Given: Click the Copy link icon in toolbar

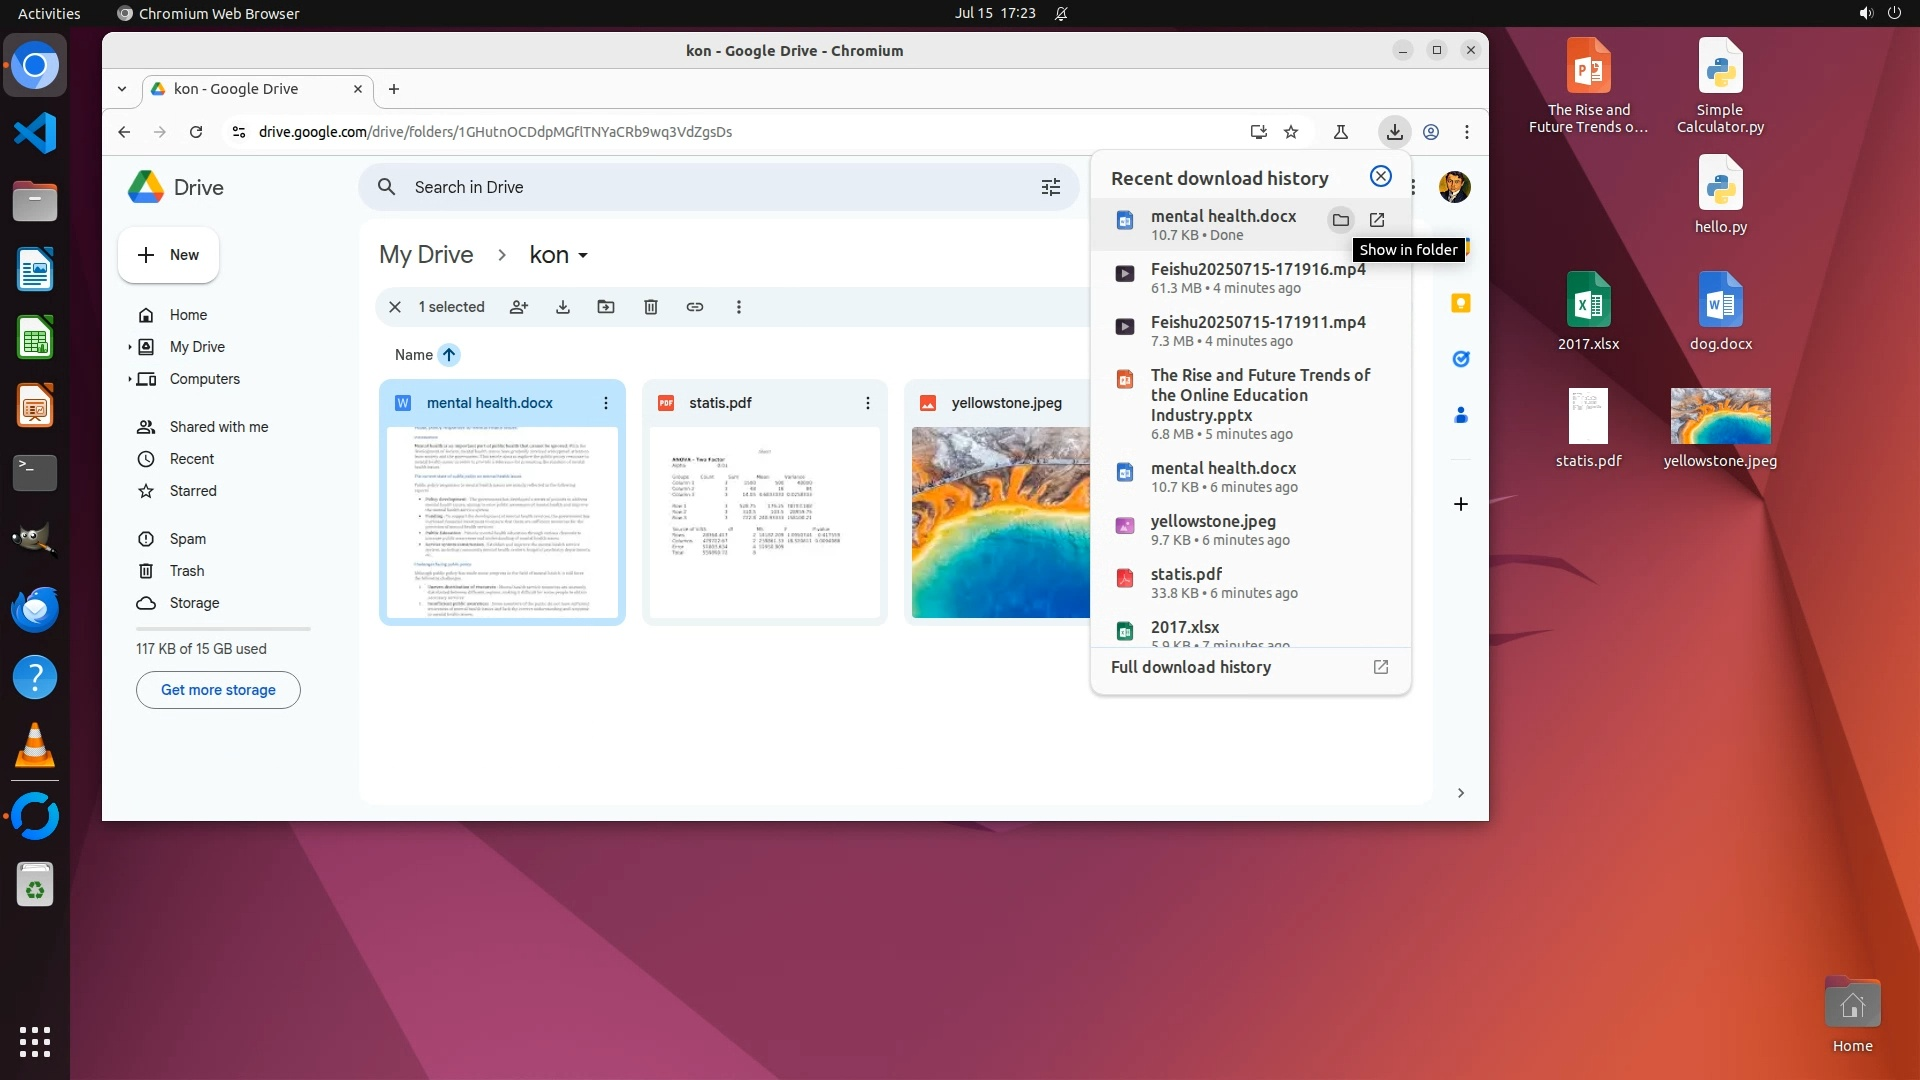Looking at the screenshot, I should click(x=695, y=307).
